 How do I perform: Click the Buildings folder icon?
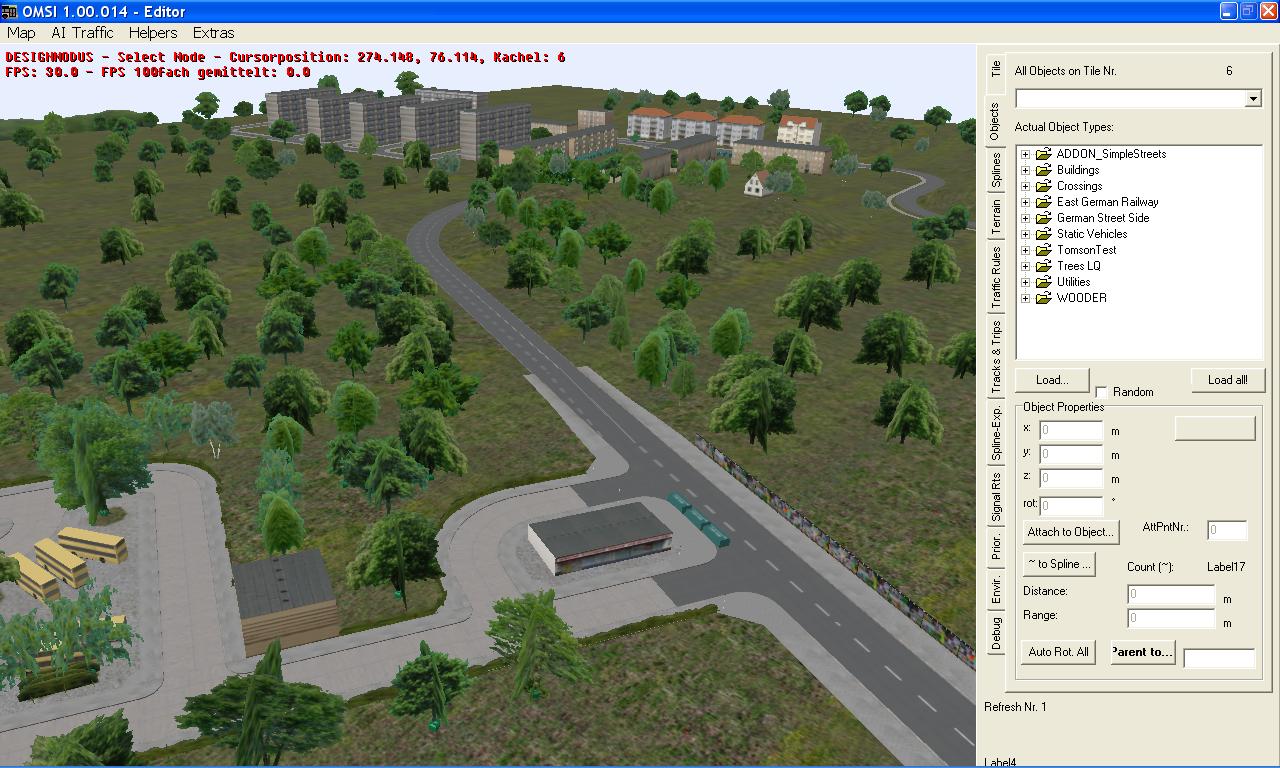[1044, 170]
